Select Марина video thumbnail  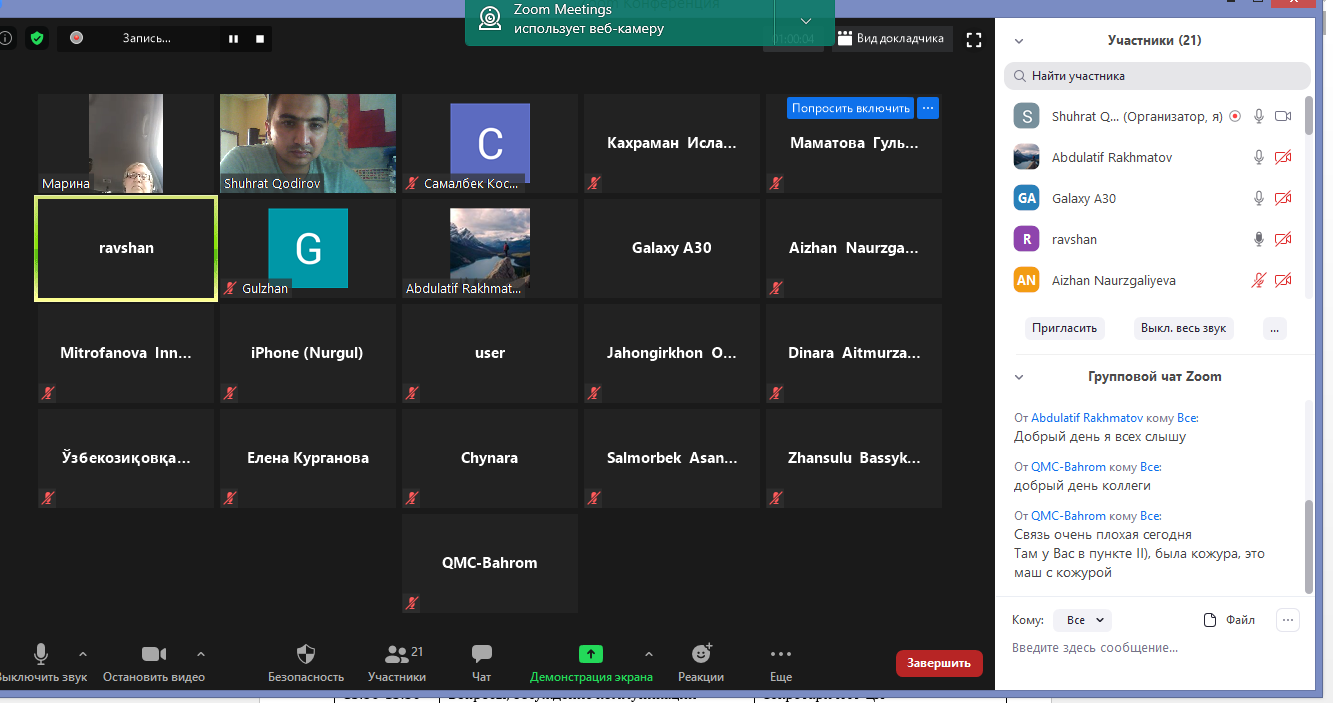[x=126, y=143]
